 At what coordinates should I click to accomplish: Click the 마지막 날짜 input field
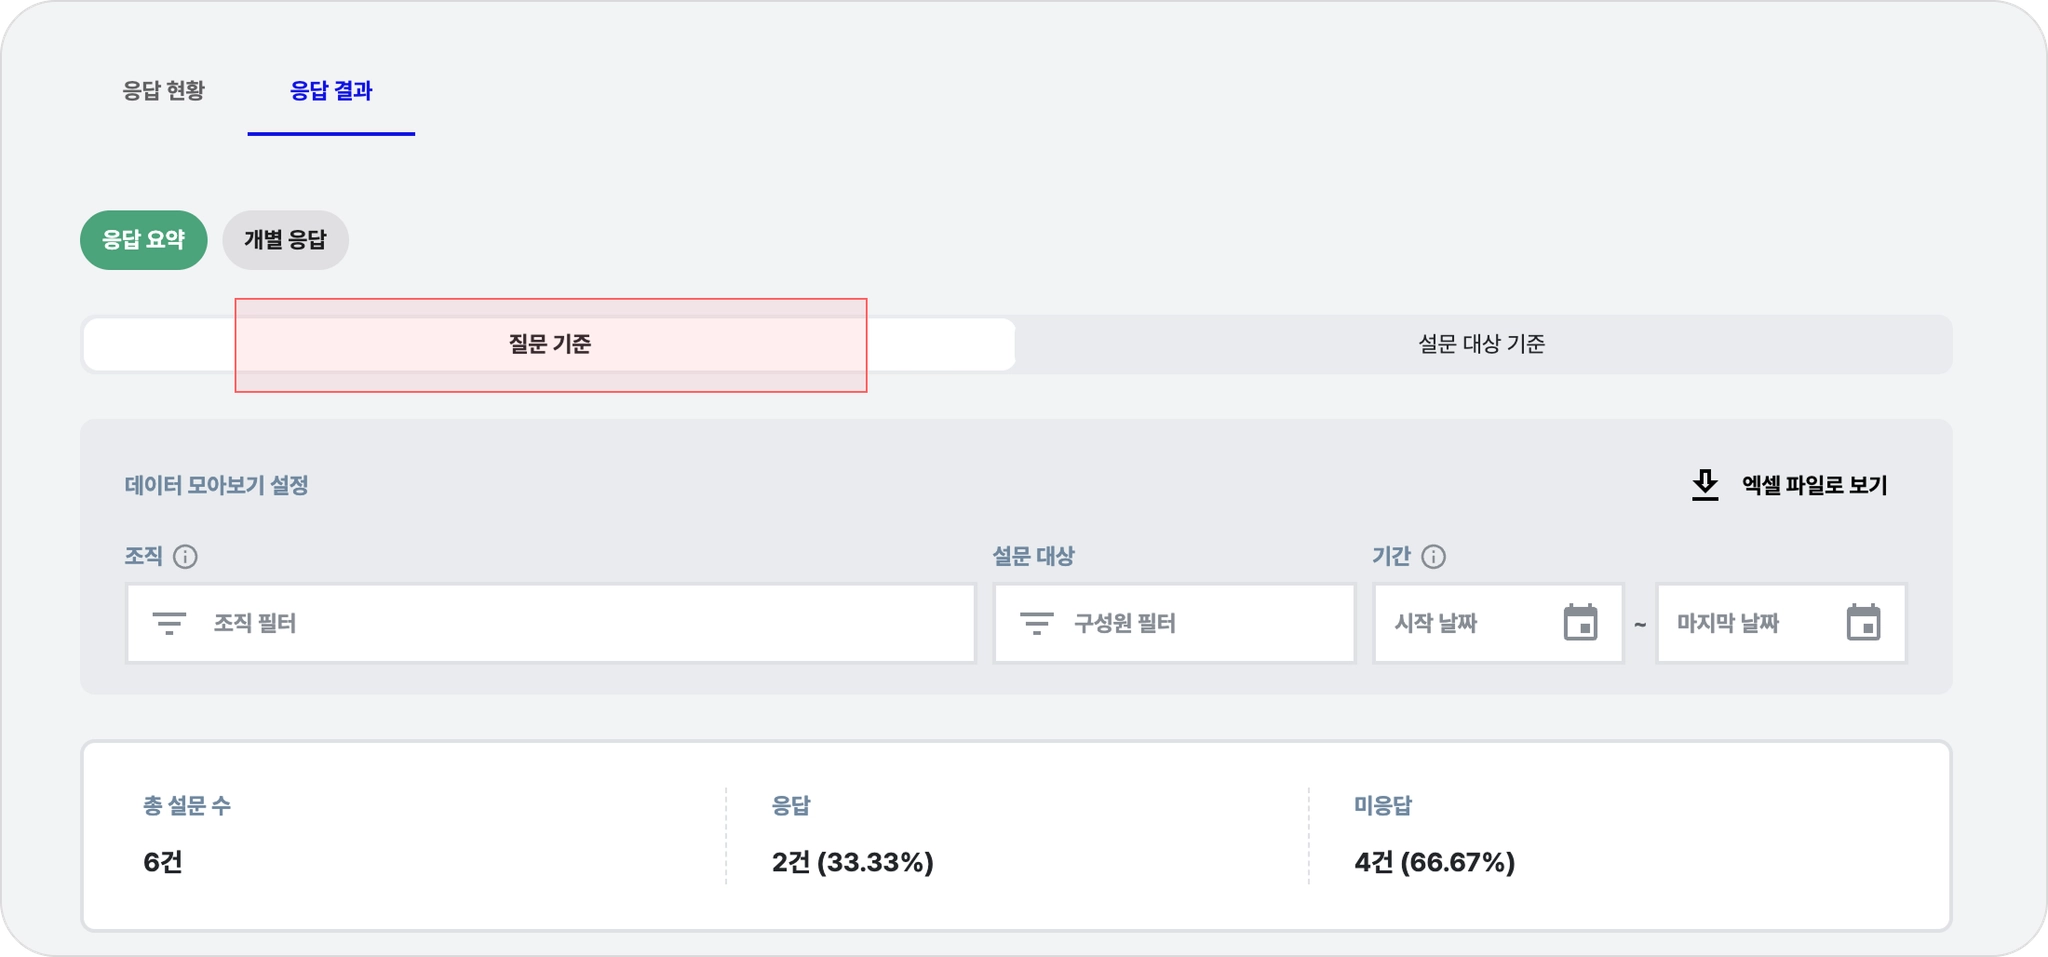[x=1745, y=624]
